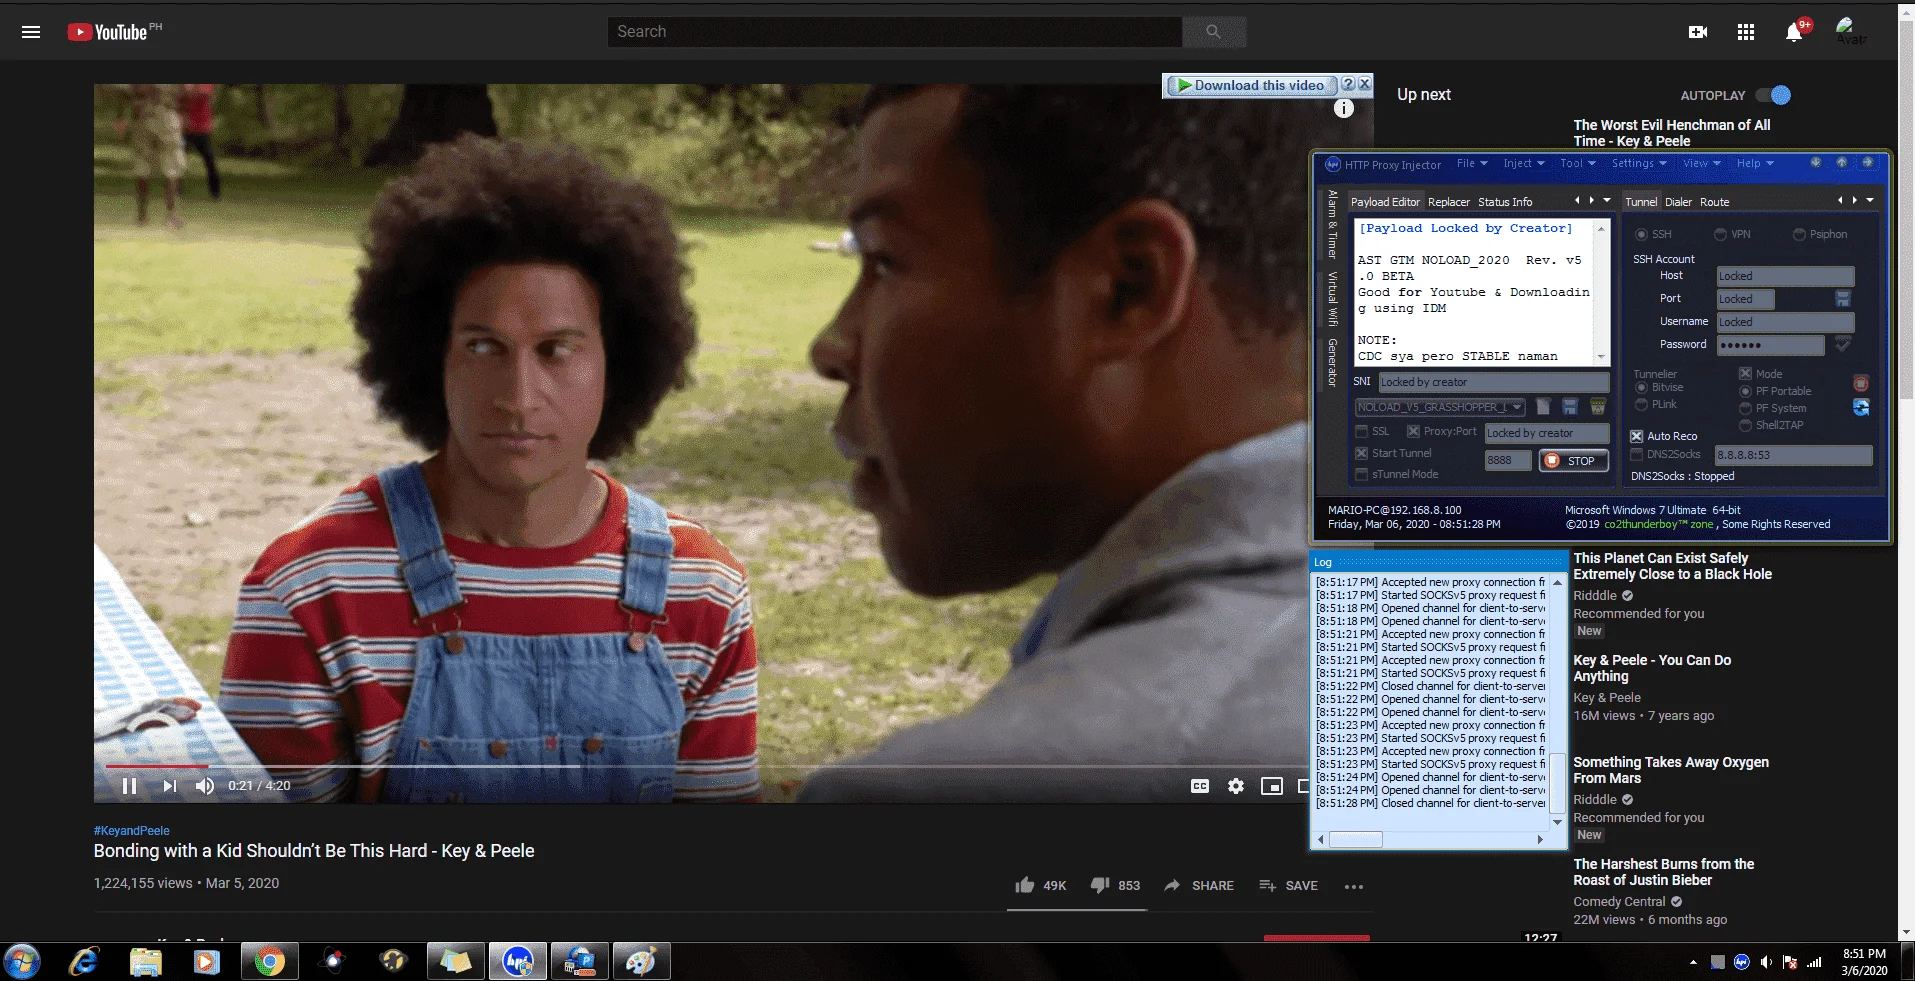Click the SHARE button
The width and height of the screenshot is (1915, 981).
click(1199, 885)
